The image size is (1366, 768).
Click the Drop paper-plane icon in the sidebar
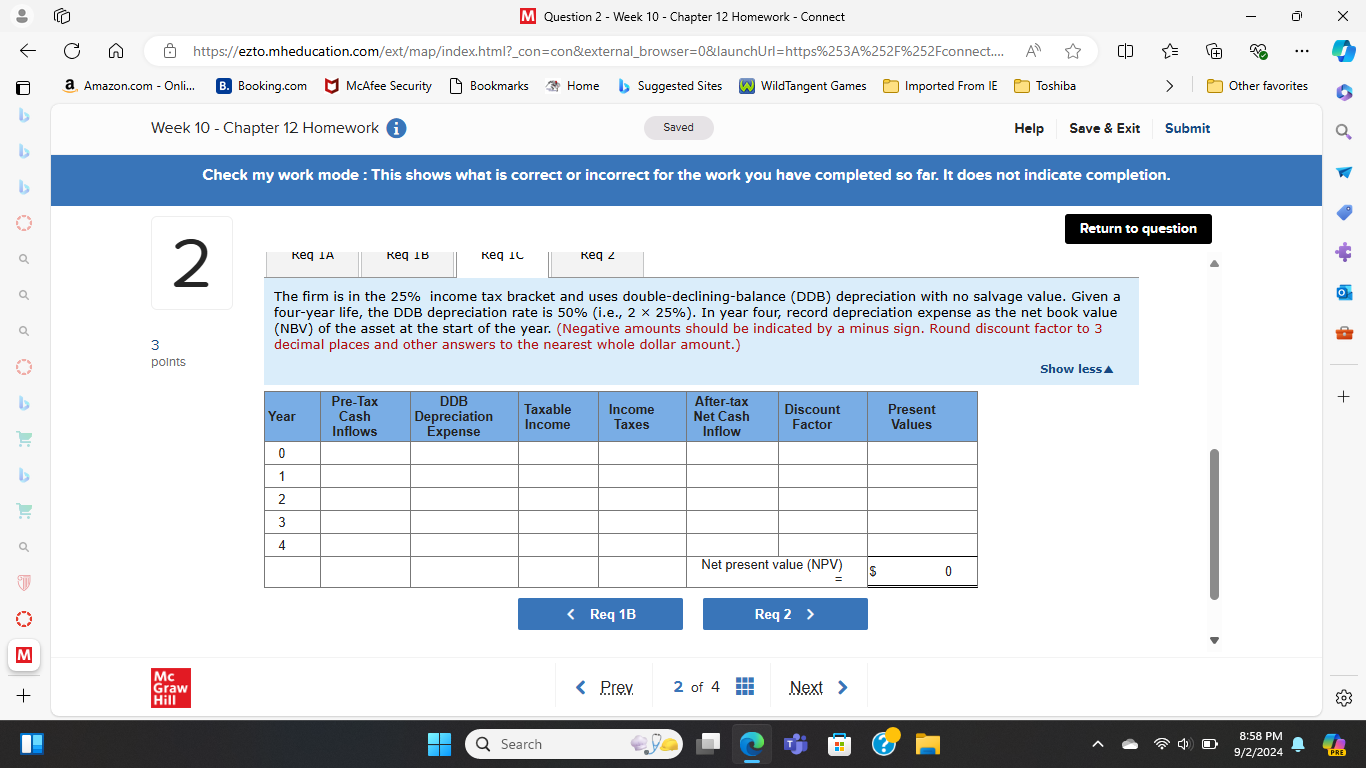click(1344, 170)
